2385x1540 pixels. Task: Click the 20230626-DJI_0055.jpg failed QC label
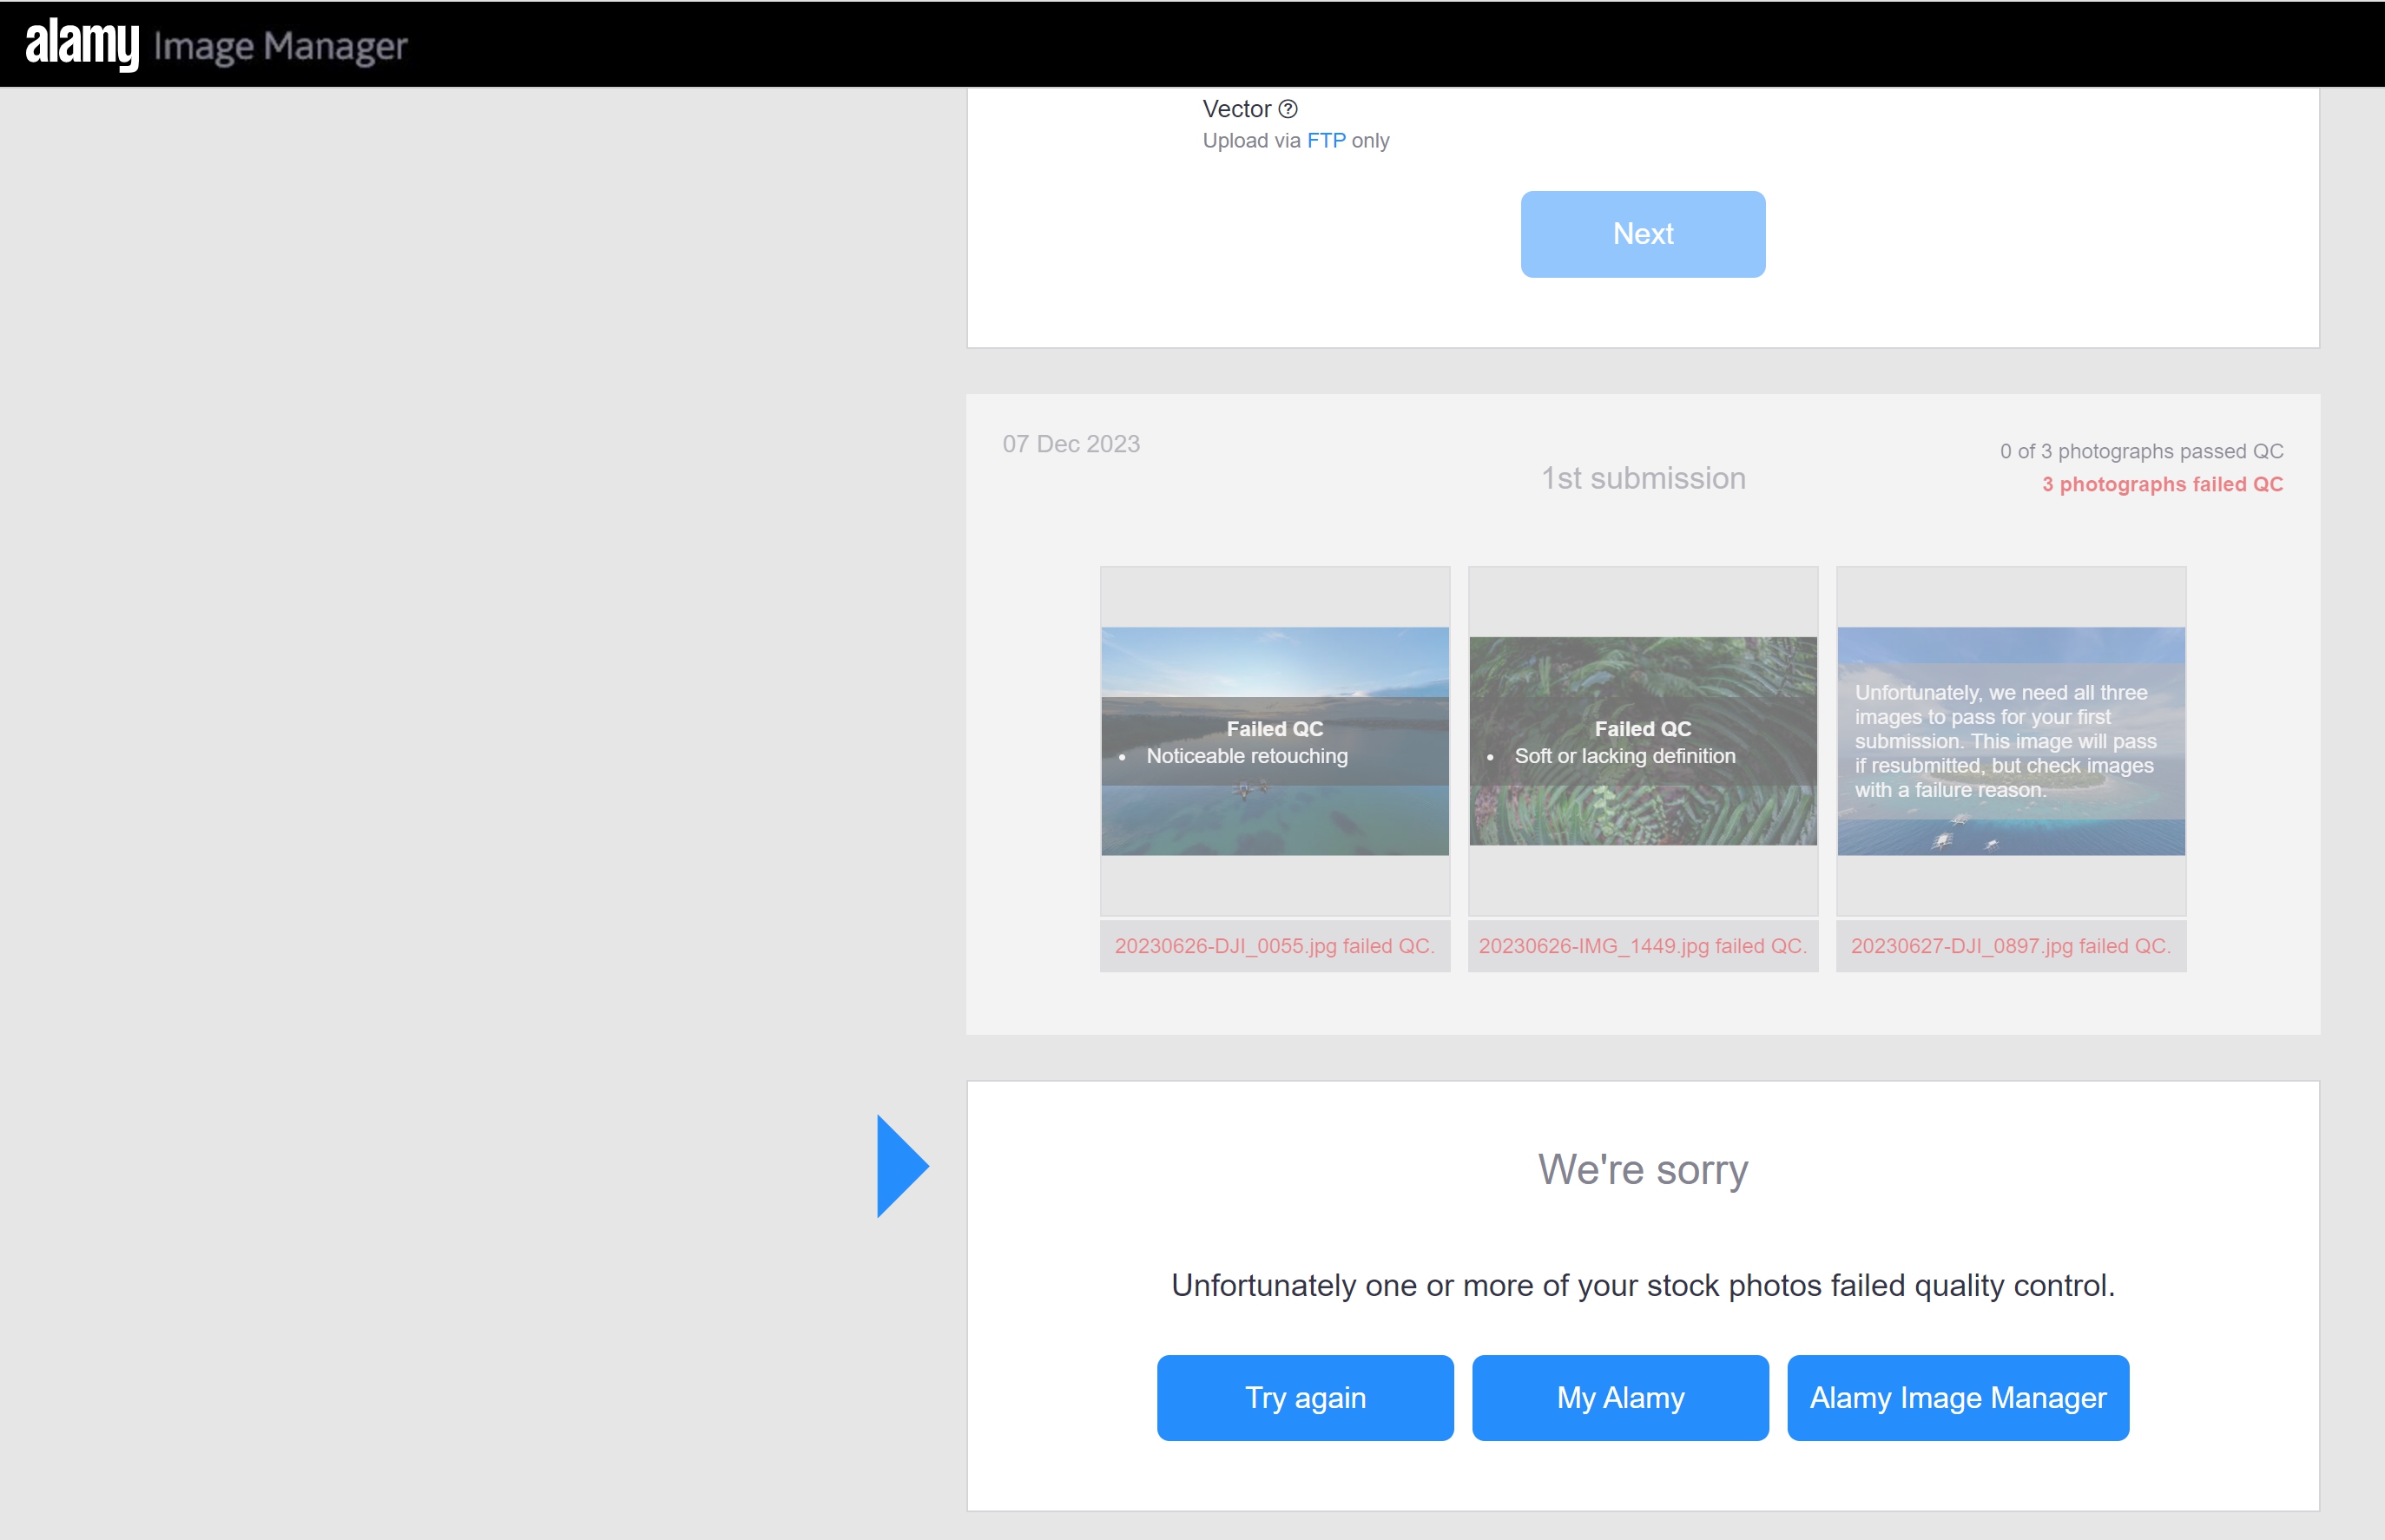(1275, 946)
